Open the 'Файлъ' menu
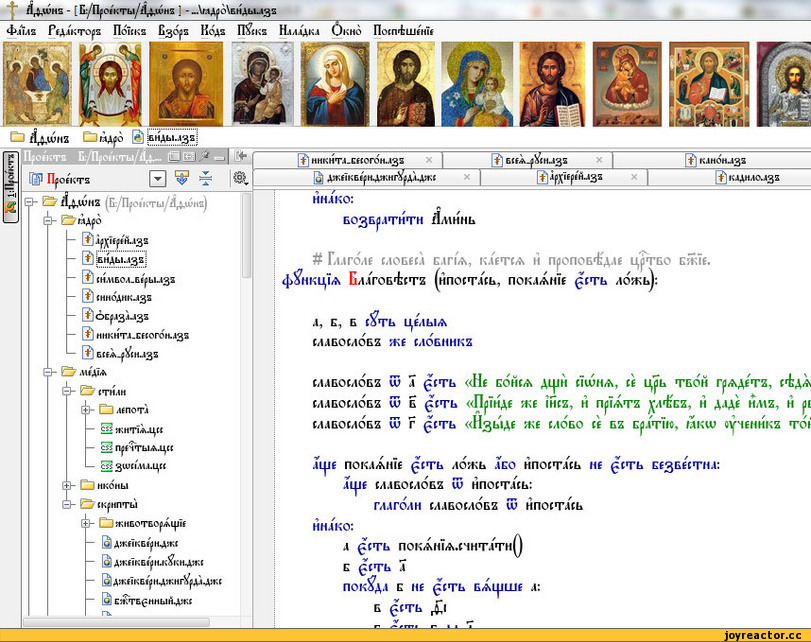811x642 pixels. click(21, 30)
